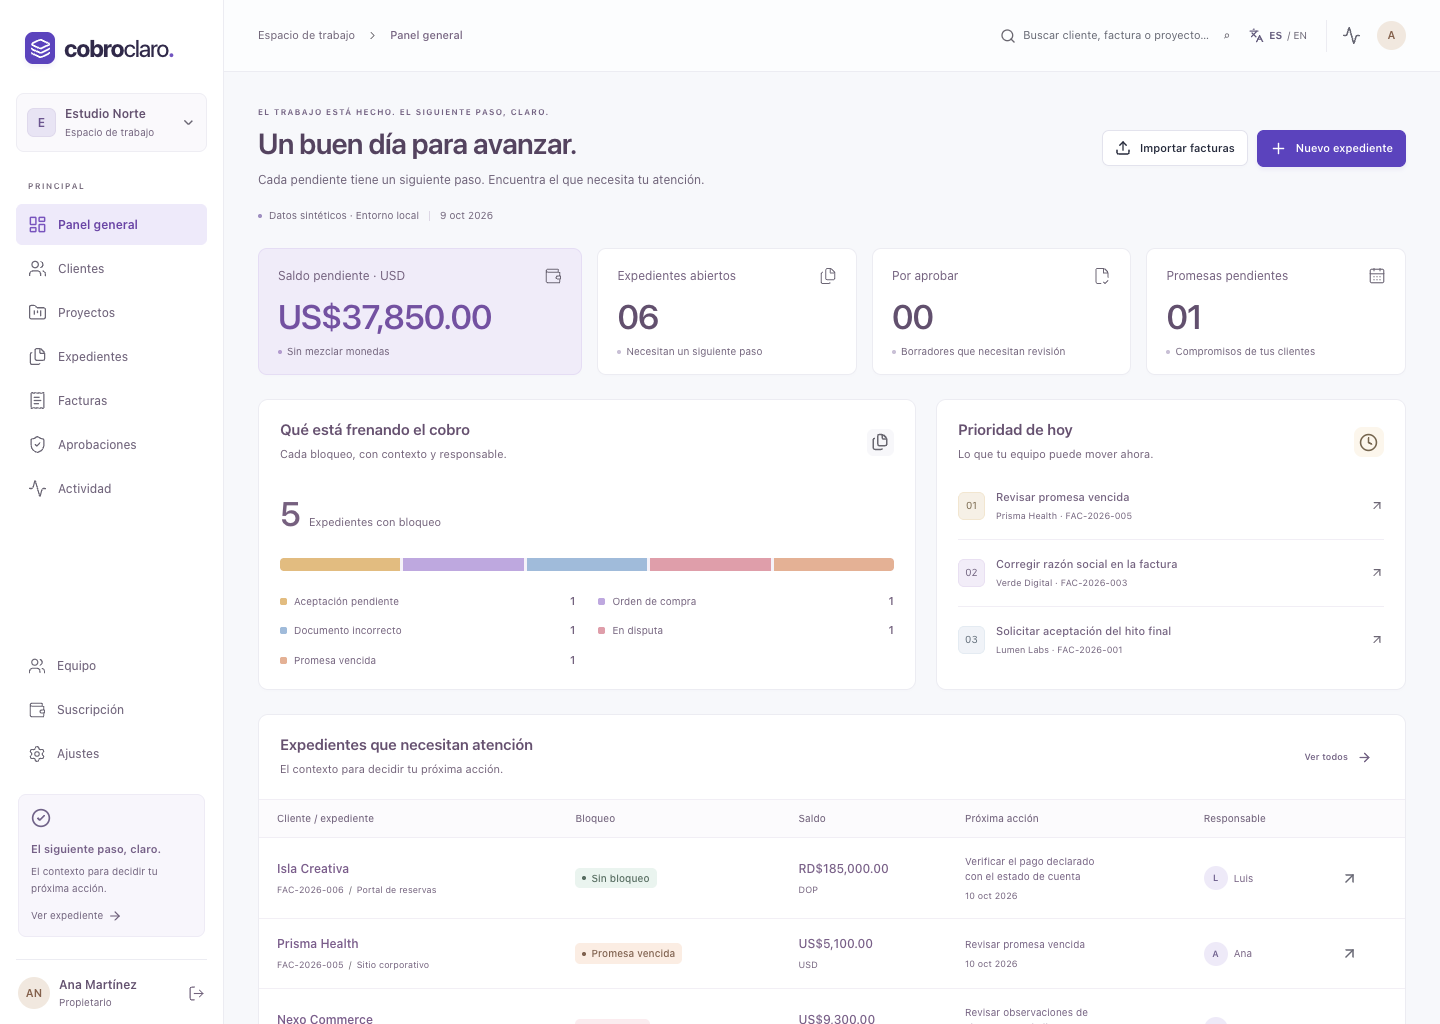The height and width of the screenshot is (1024, 1440).
Task: Click the Responsable column header
Action: [1234, 819]
